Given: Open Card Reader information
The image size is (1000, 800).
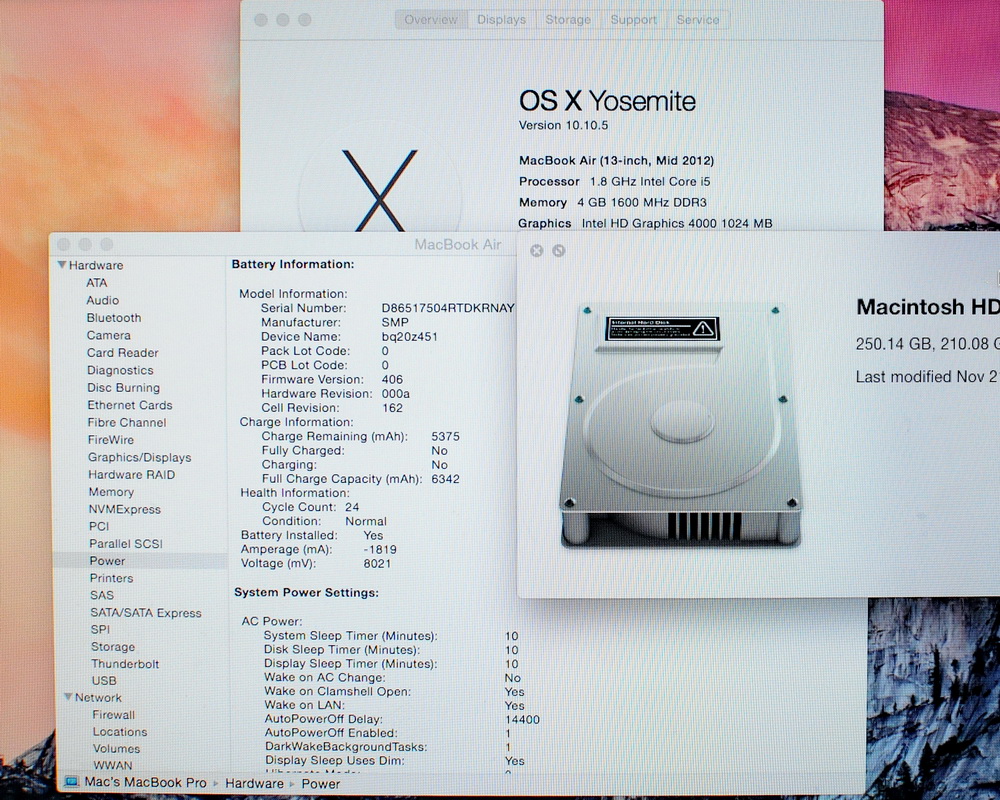Looking at the screenshot, I should 122,352.
